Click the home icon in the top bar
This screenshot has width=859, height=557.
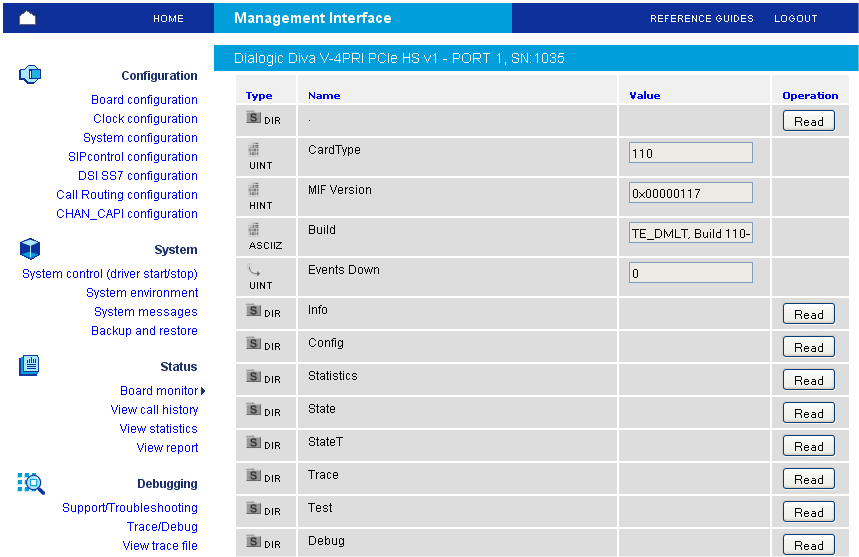(x=27, y=18)
